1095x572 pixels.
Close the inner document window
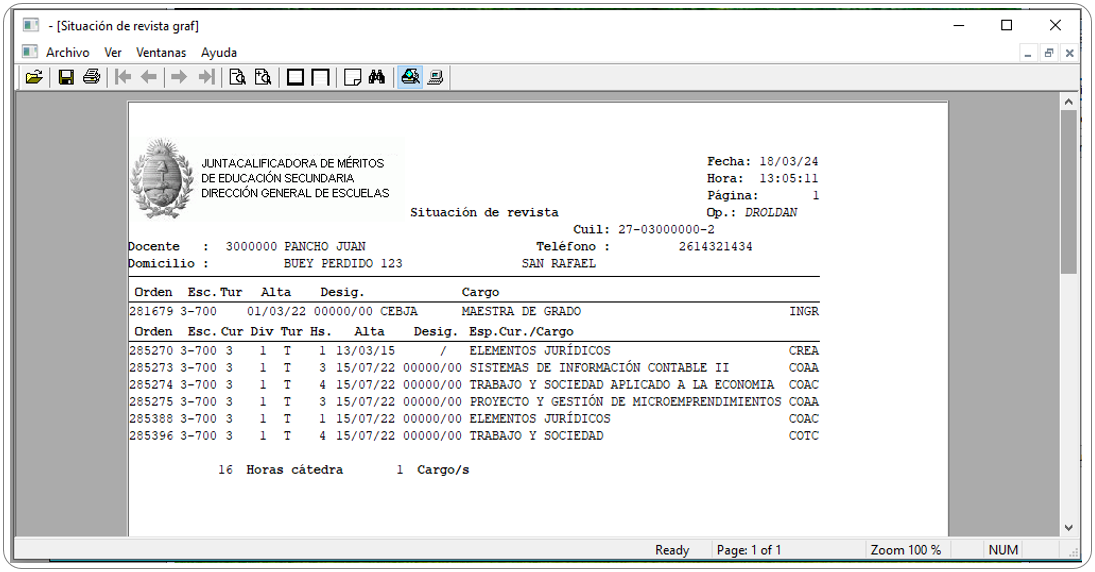[x=1069, y=53]
